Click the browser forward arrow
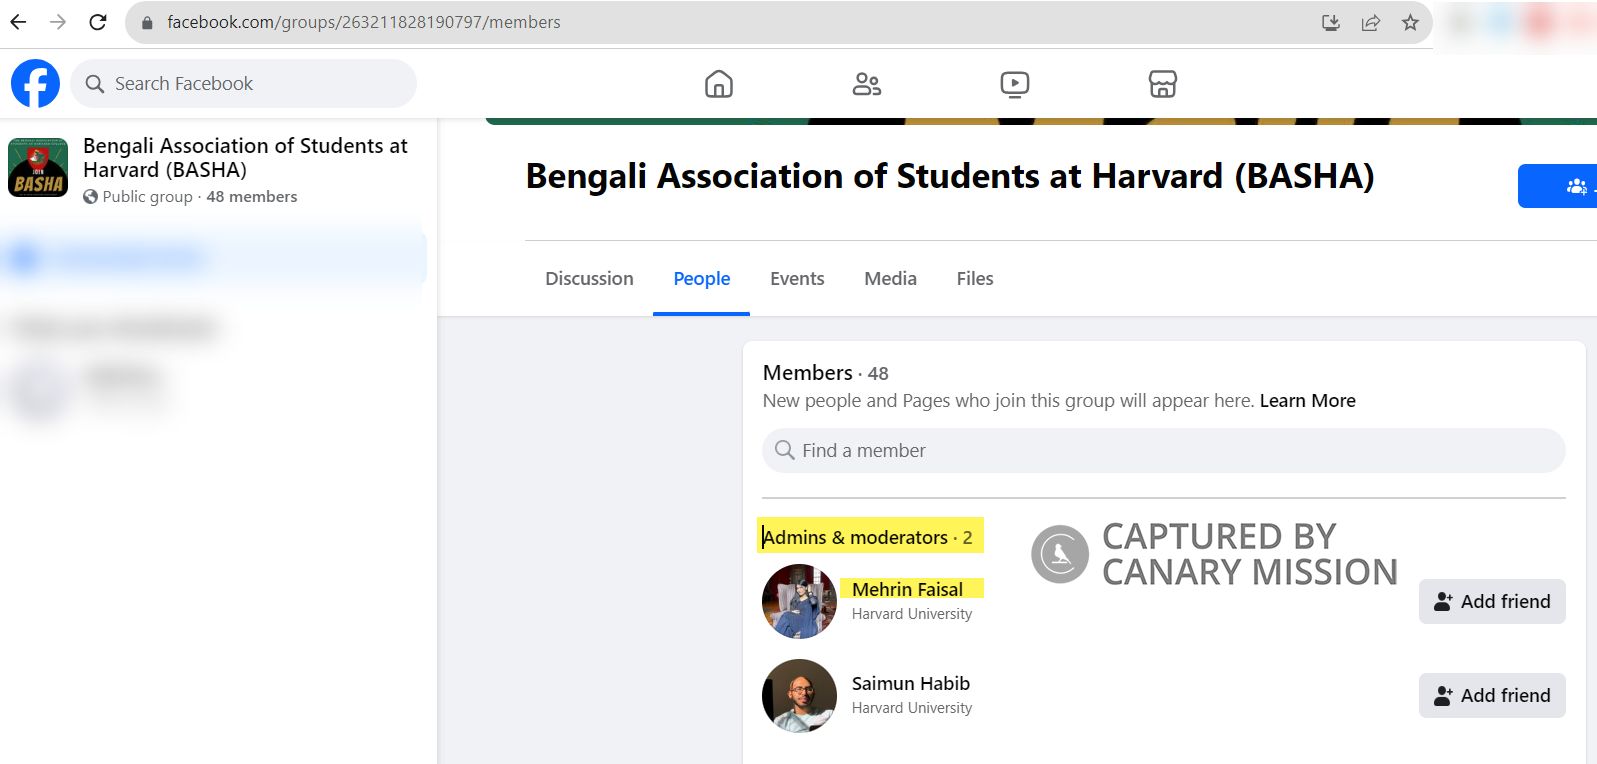Viewport: 1597px width, 764px height. coord(58,22)
